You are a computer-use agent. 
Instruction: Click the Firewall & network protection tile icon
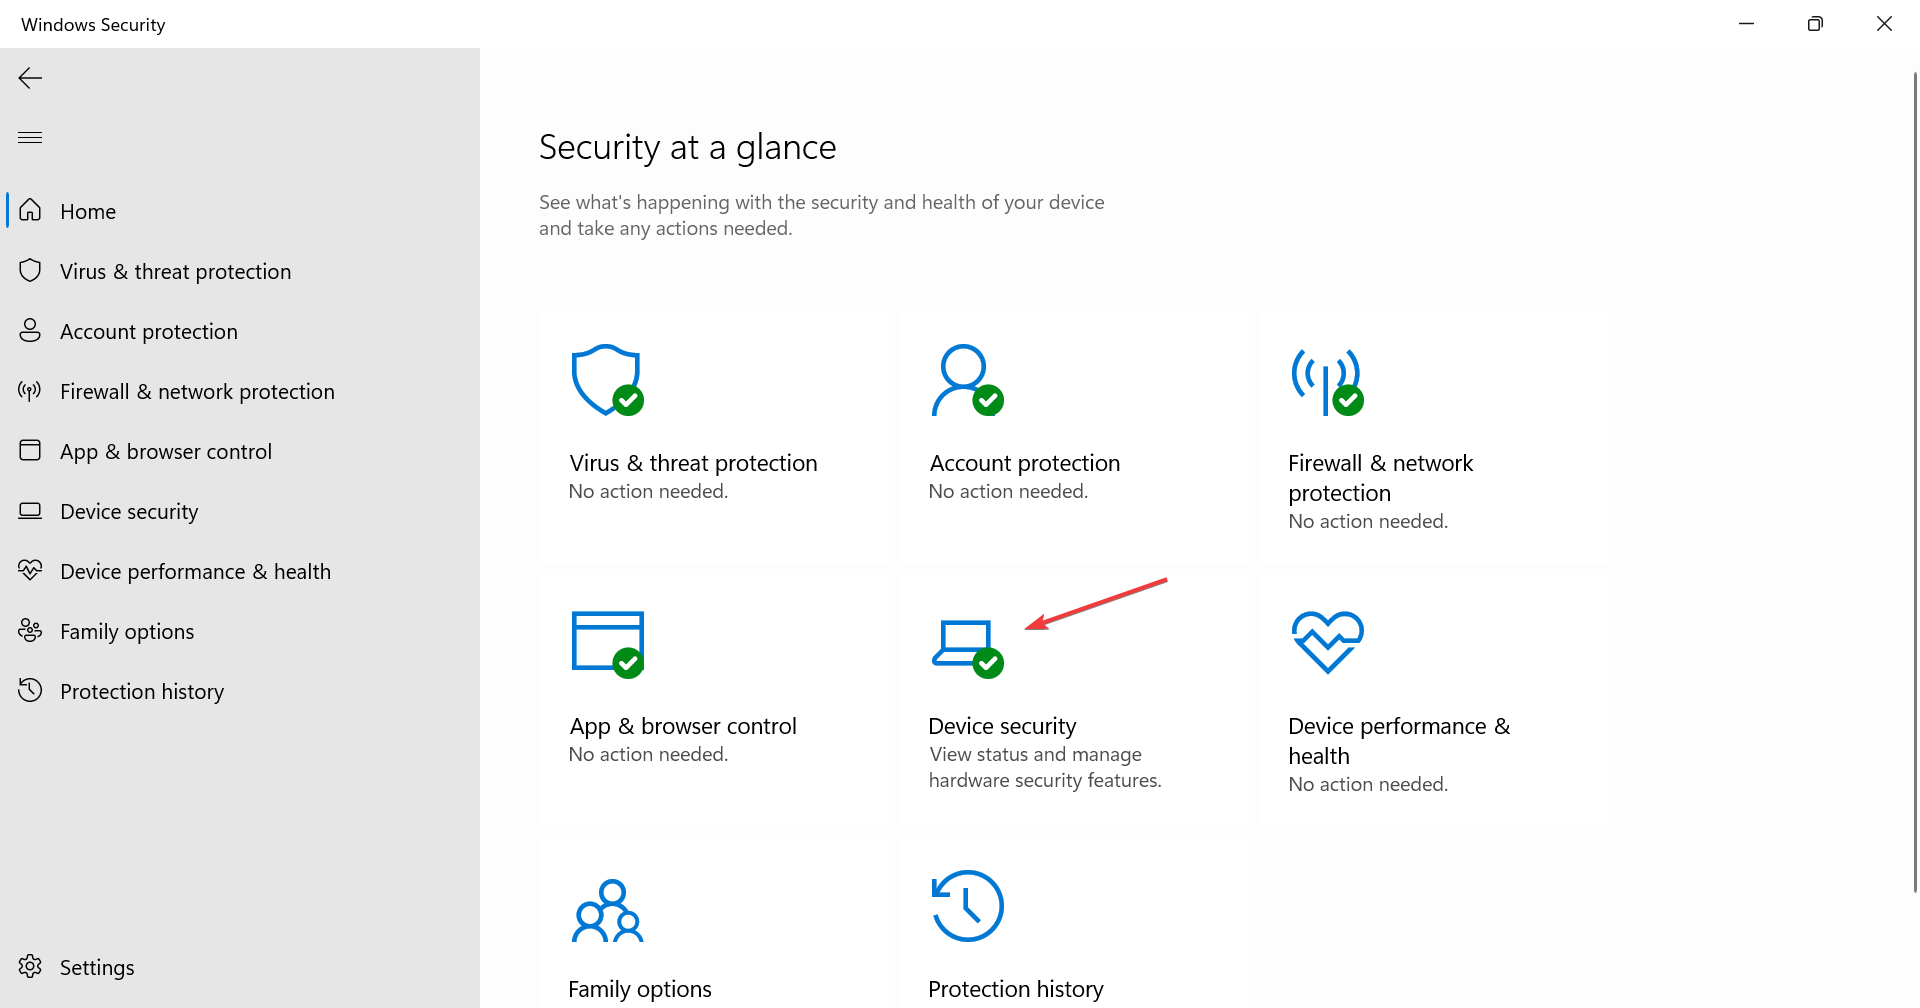[x=1326, y=380]
